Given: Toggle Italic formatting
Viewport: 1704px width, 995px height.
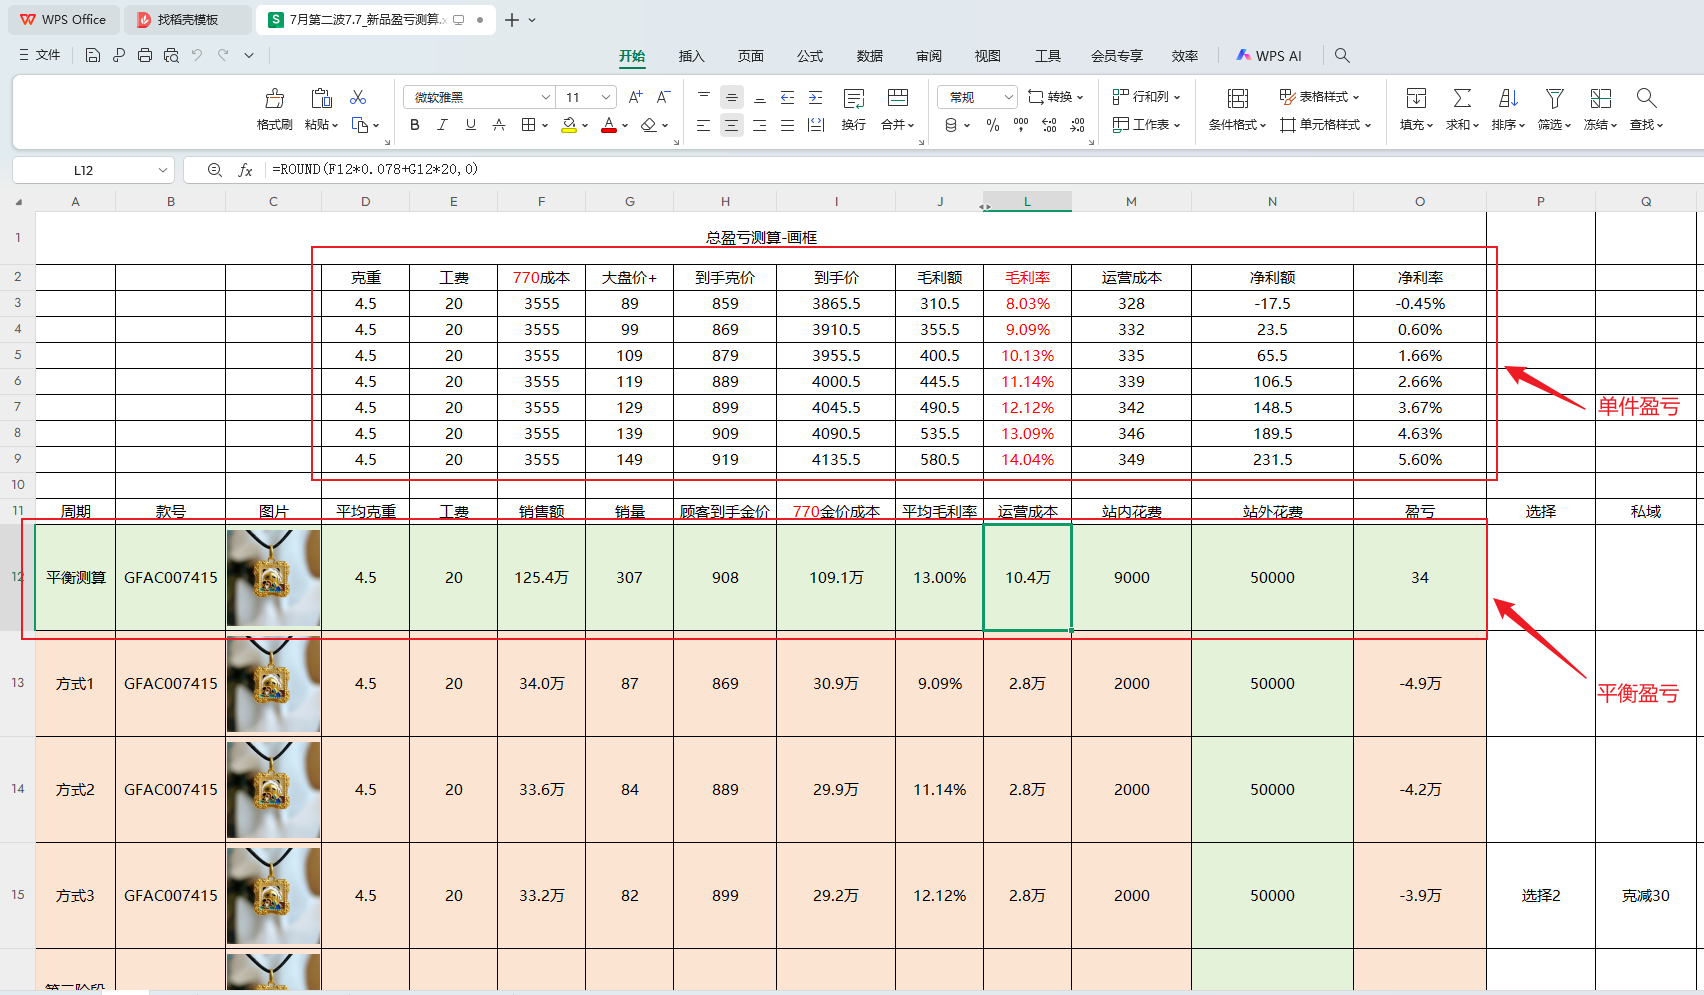Looking at the screenshot, I should [442, 125].
